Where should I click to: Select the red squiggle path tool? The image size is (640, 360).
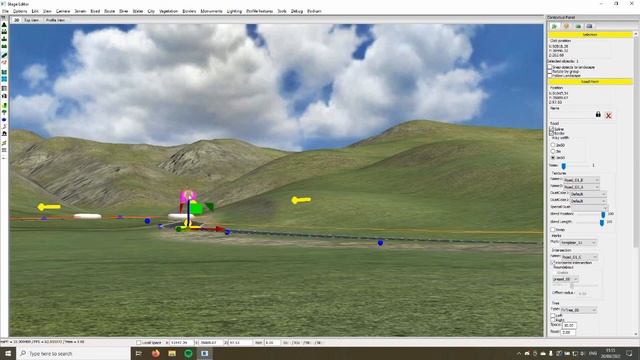coord(4,62)
